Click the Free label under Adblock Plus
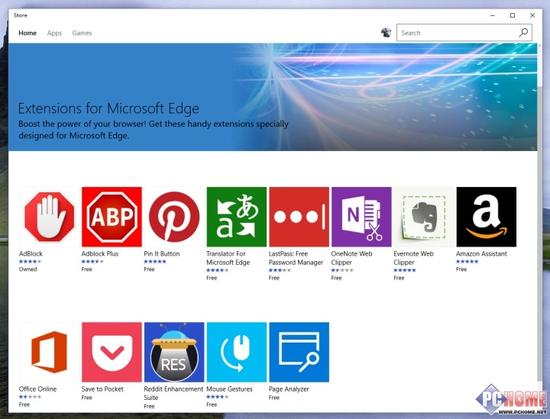 click(x=87, y=269)
